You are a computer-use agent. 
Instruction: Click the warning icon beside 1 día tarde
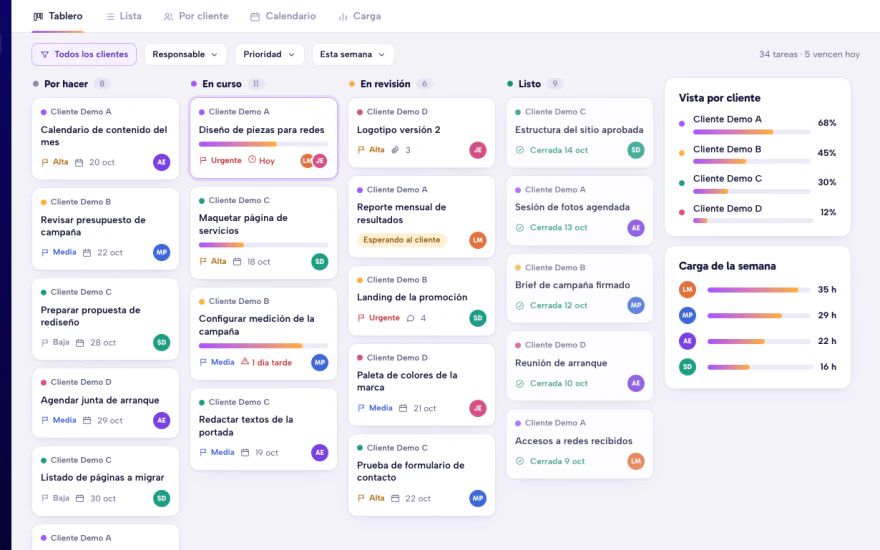pos(245,361)
